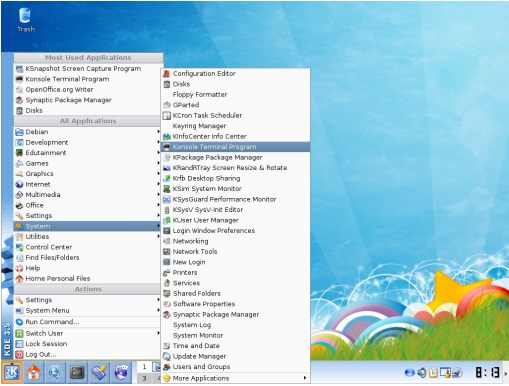Open the Trash icon on the desktop
The width and height of the screenshot is (509, 386).
(25, 20)
